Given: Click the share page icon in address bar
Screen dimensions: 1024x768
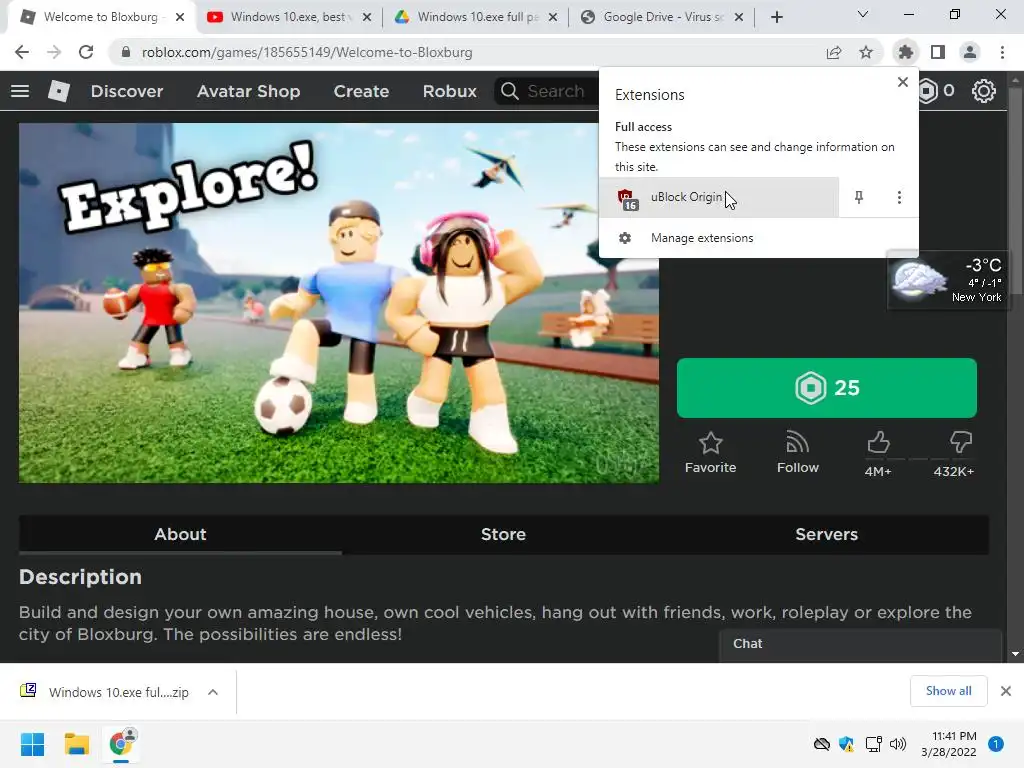Looking at the screenshot, I should pyautogui.click(x=833, y=52).
